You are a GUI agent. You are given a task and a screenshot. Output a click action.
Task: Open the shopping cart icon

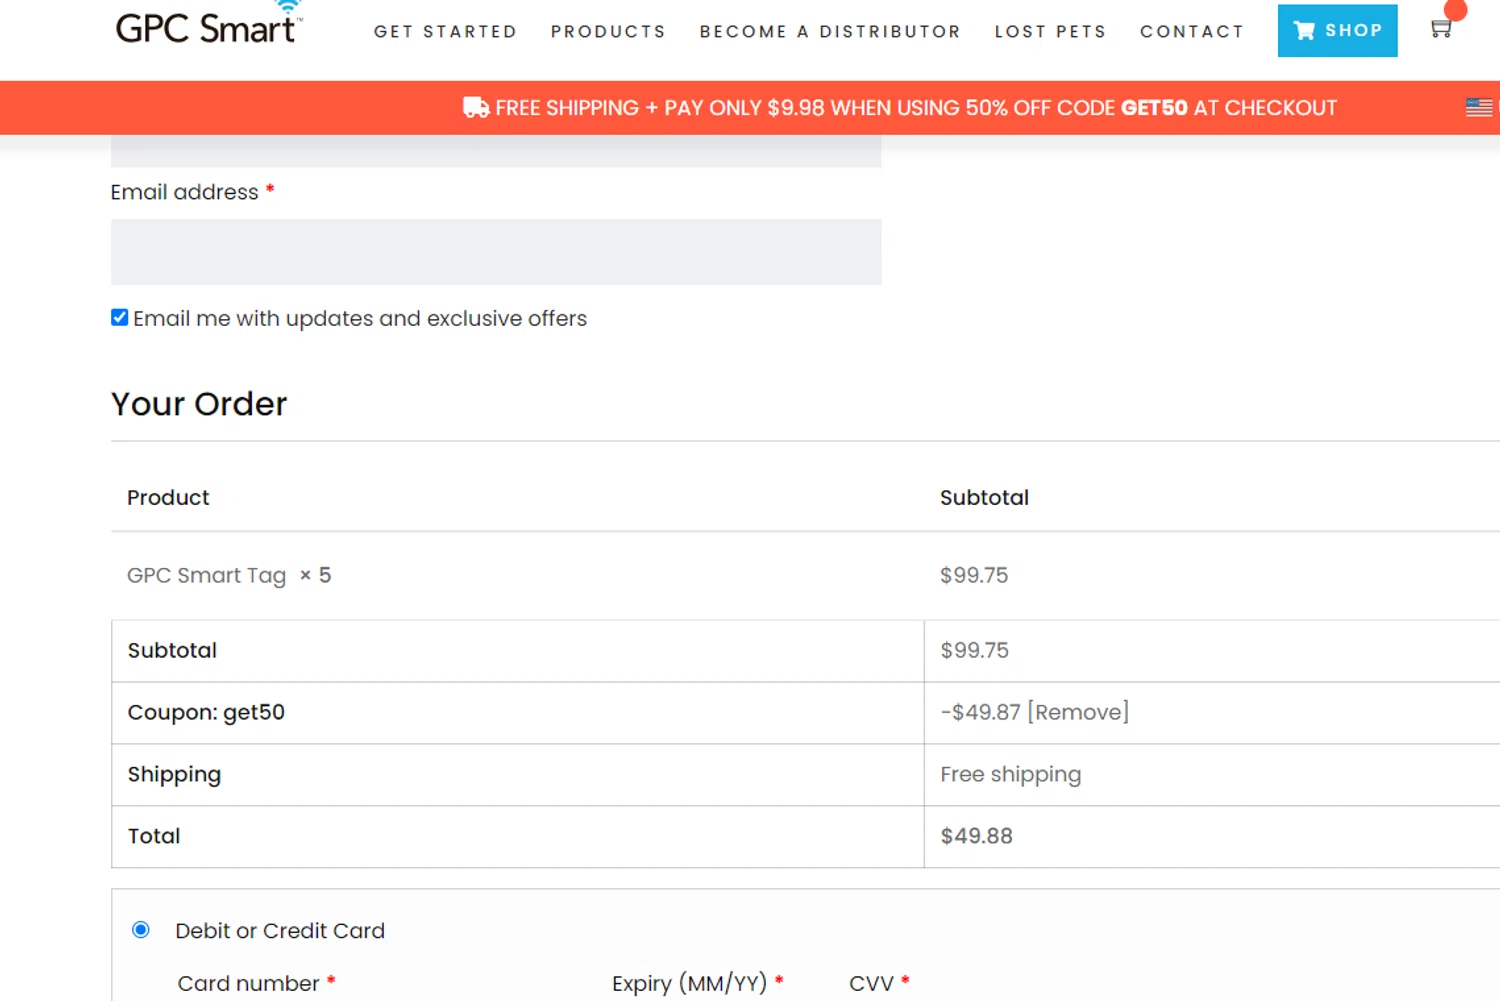(x=1441, y=29)
